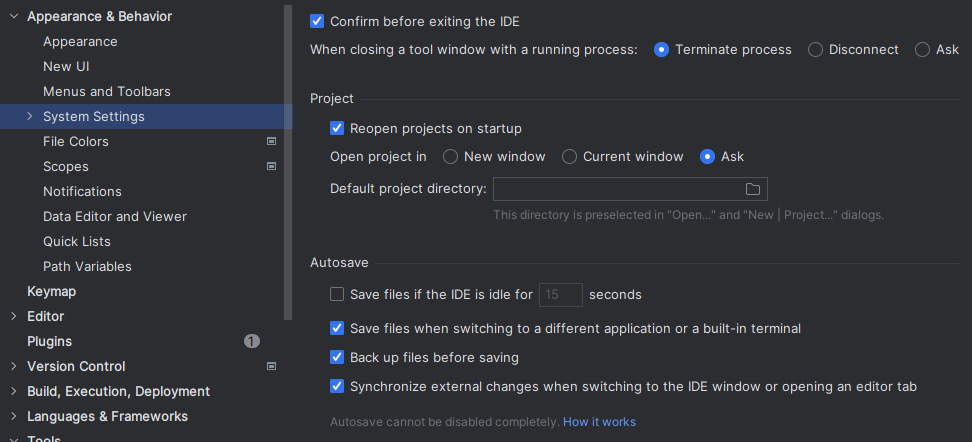
Task: Enable Save files if IDE is idle
Action: pos(338,294)
